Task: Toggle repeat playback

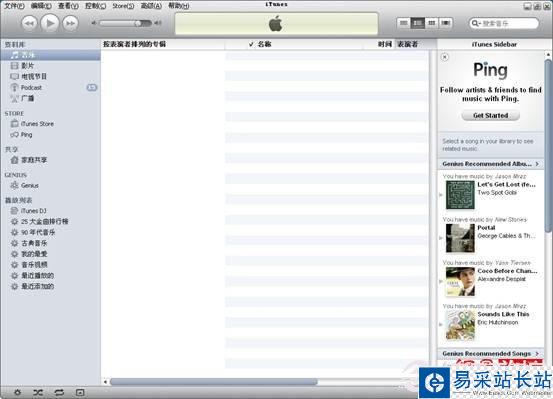Action: point(59,392)
